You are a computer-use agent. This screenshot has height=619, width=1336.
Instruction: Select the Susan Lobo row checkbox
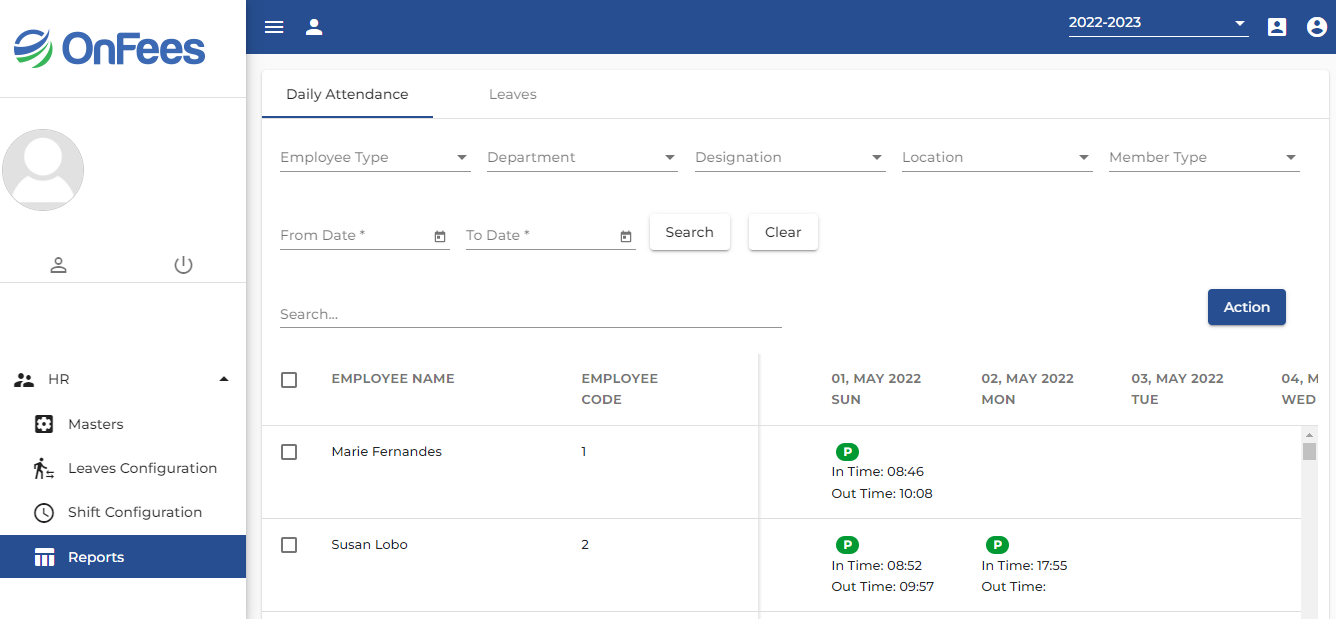click(x=289, y=545)
